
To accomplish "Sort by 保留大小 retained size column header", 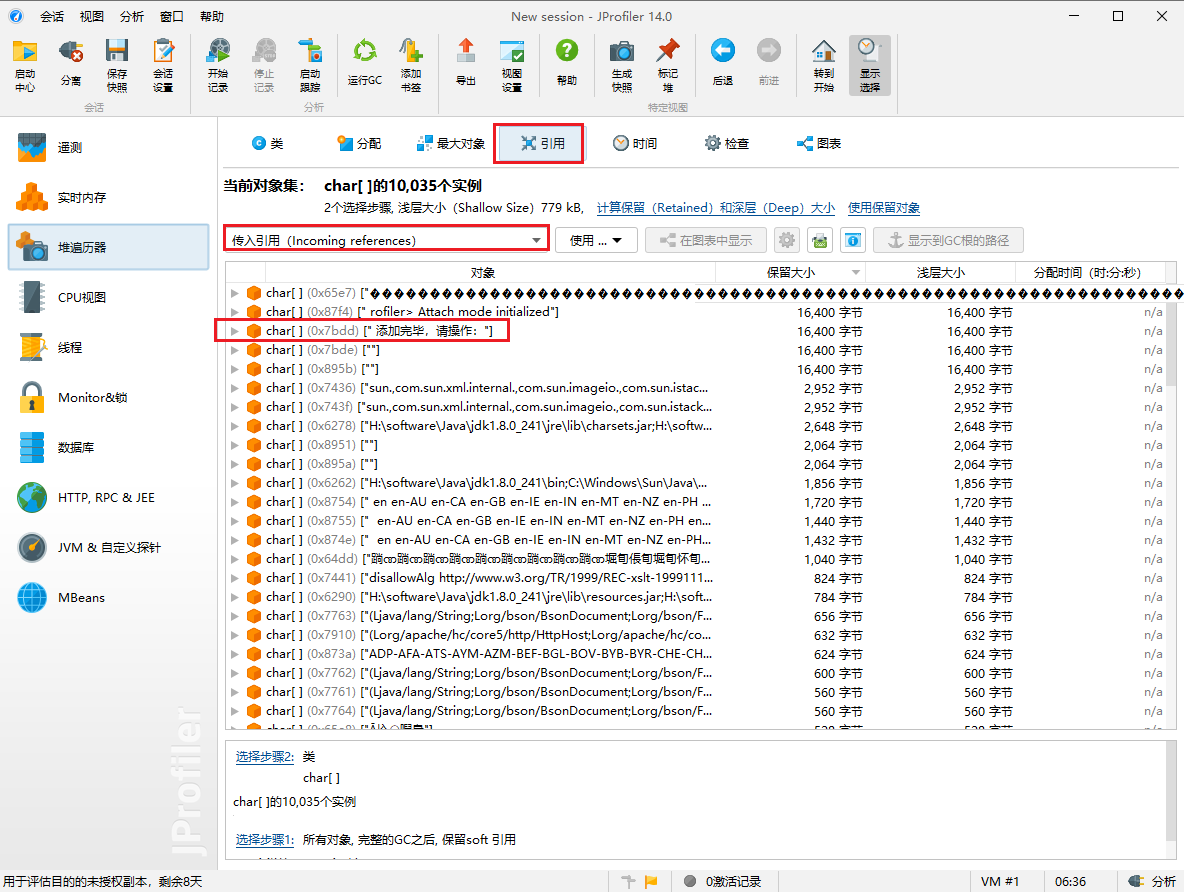I will click(790, 272).
